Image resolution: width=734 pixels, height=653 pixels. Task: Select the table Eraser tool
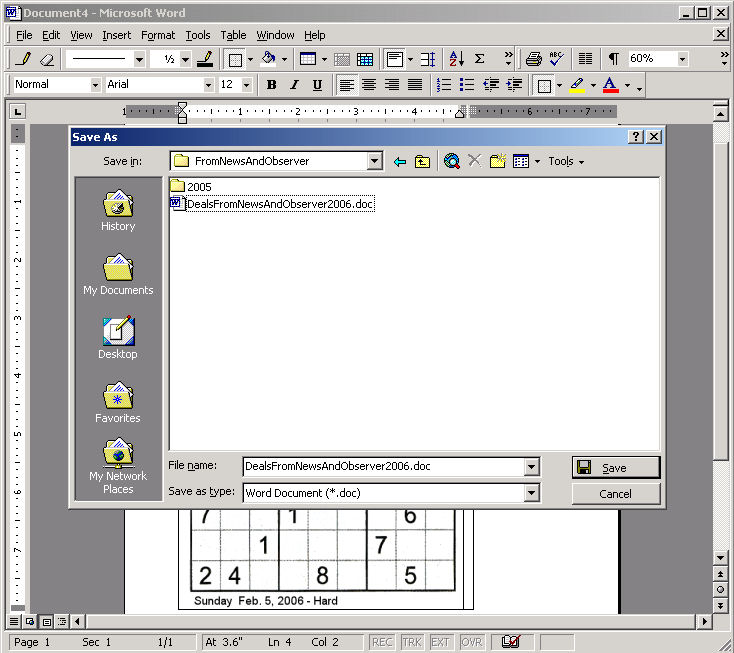pos(47,59)
